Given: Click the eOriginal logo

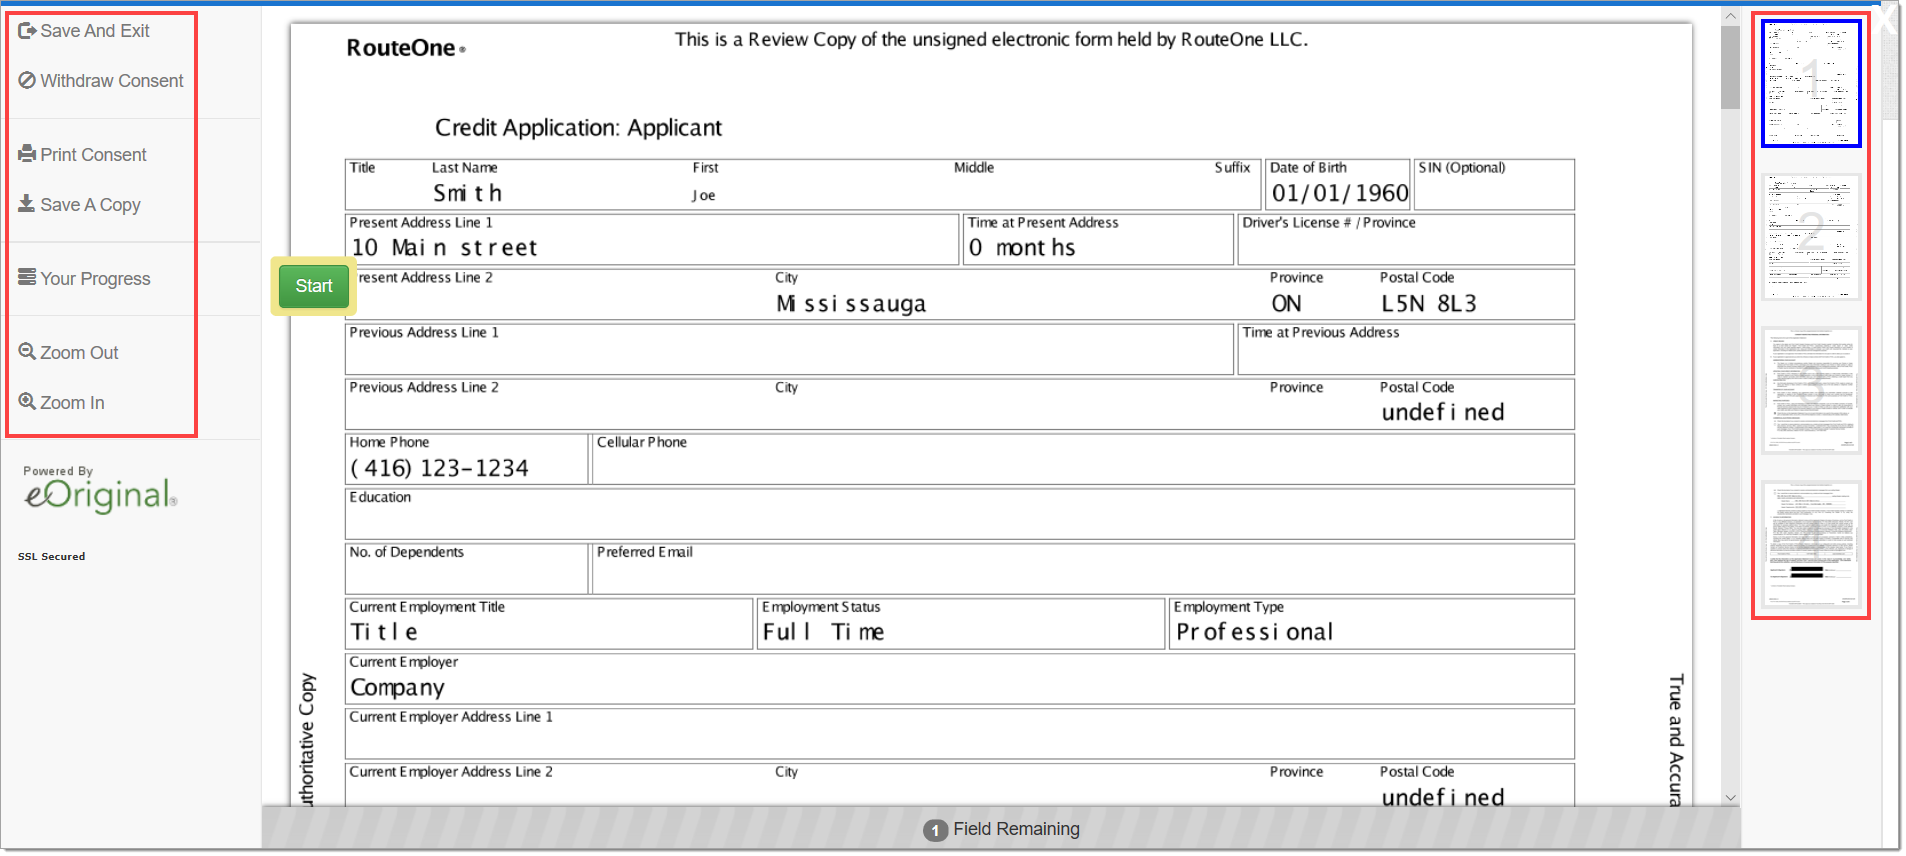Looking at the screenshot, I should point(100,495).
